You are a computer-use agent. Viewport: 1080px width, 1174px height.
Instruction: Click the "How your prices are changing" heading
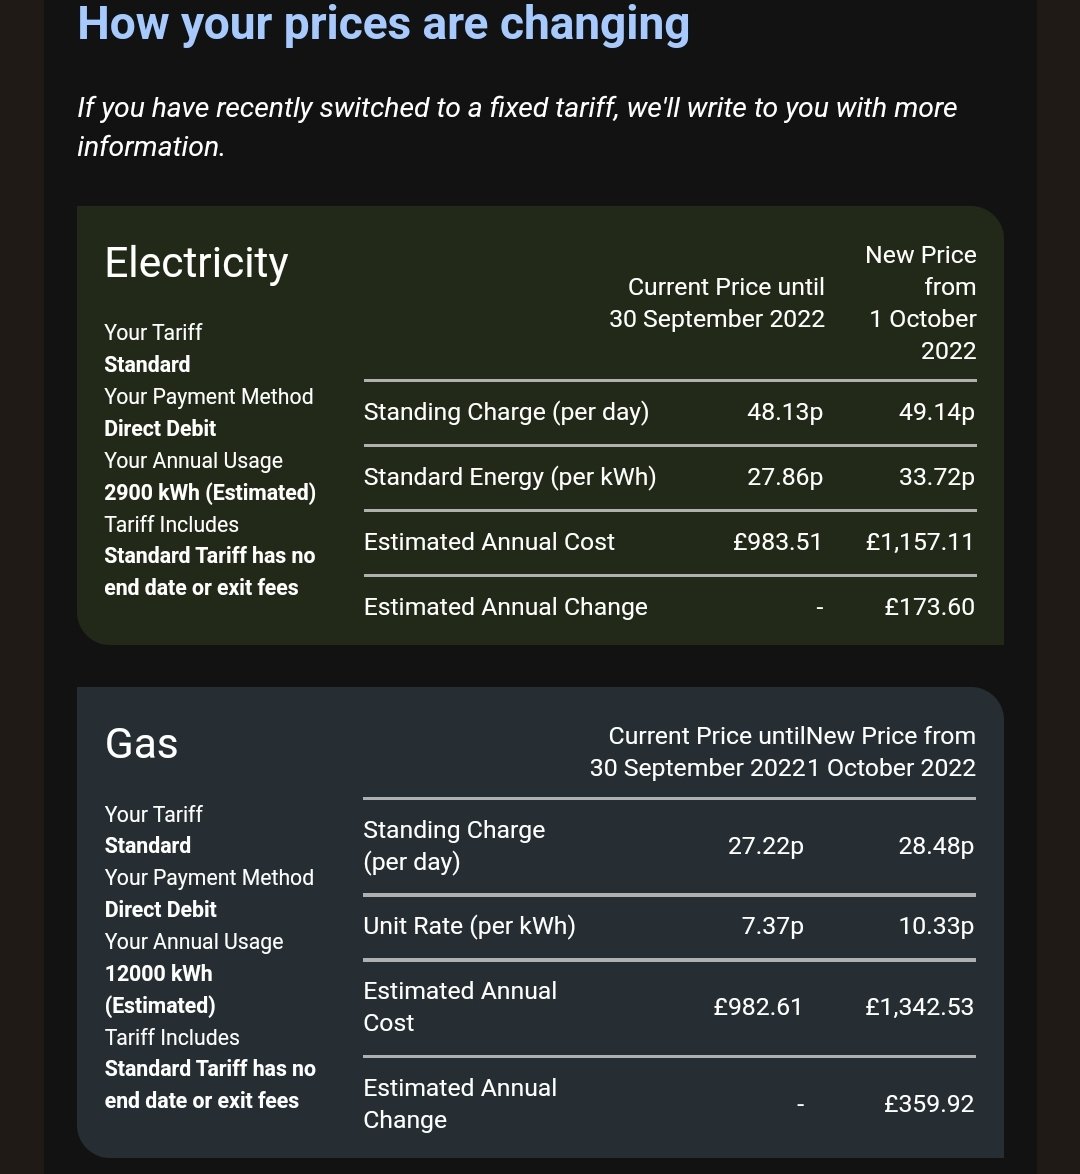(383, 22)
